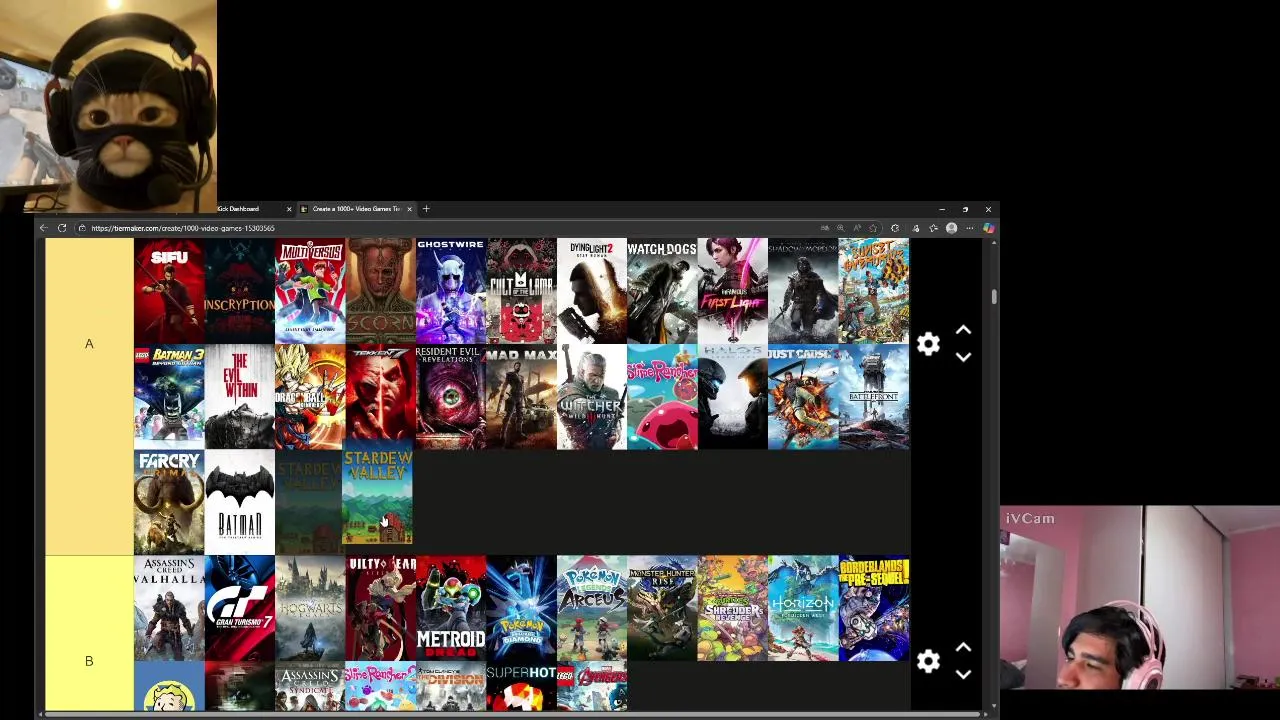This screenshot has height=720, width=1280.
Task: Select the MultiVersus game cover
Action: (x=310, y=291)
